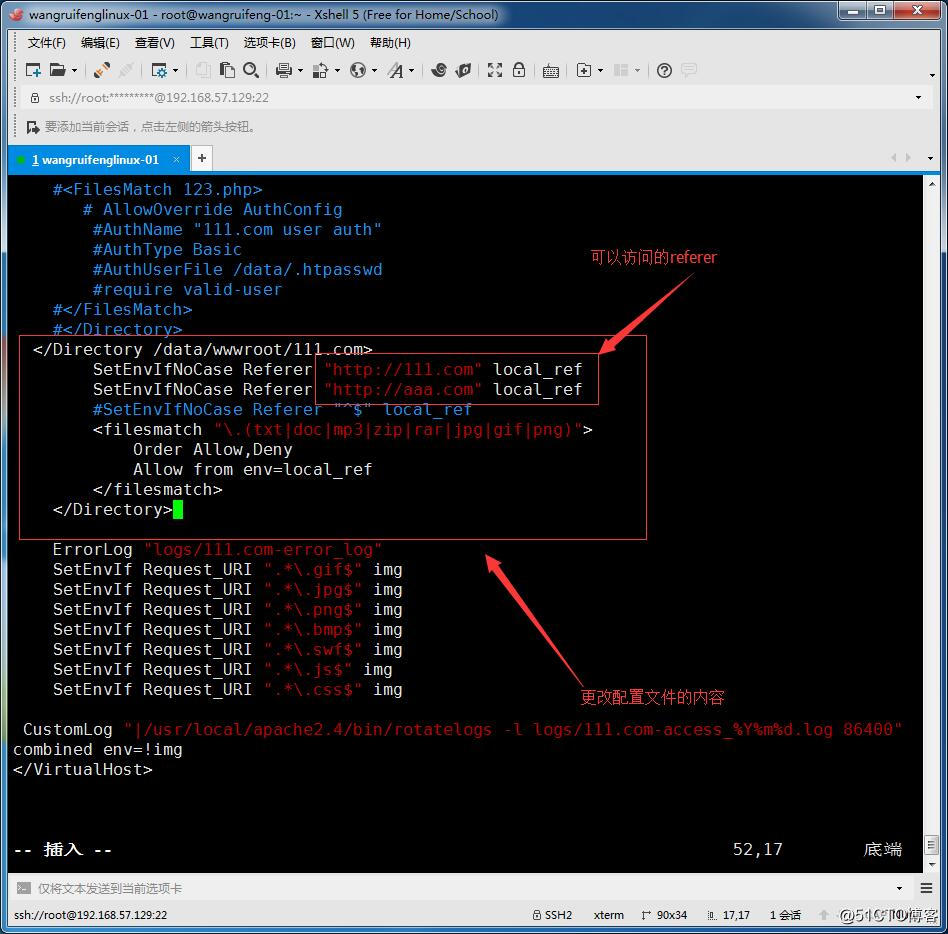Click the chat feedback bubble icon
Image resolution: width=948 pixels, height=934 pixels.
point(689,70)
